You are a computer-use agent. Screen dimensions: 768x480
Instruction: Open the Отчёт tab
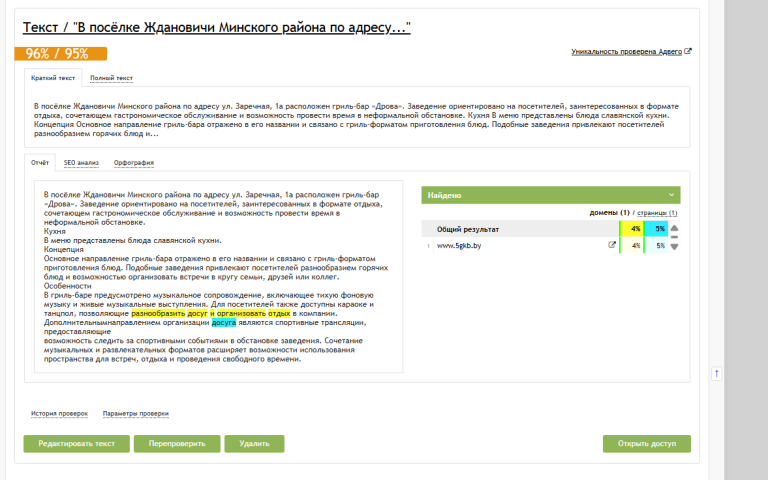(x=40, y=163)
